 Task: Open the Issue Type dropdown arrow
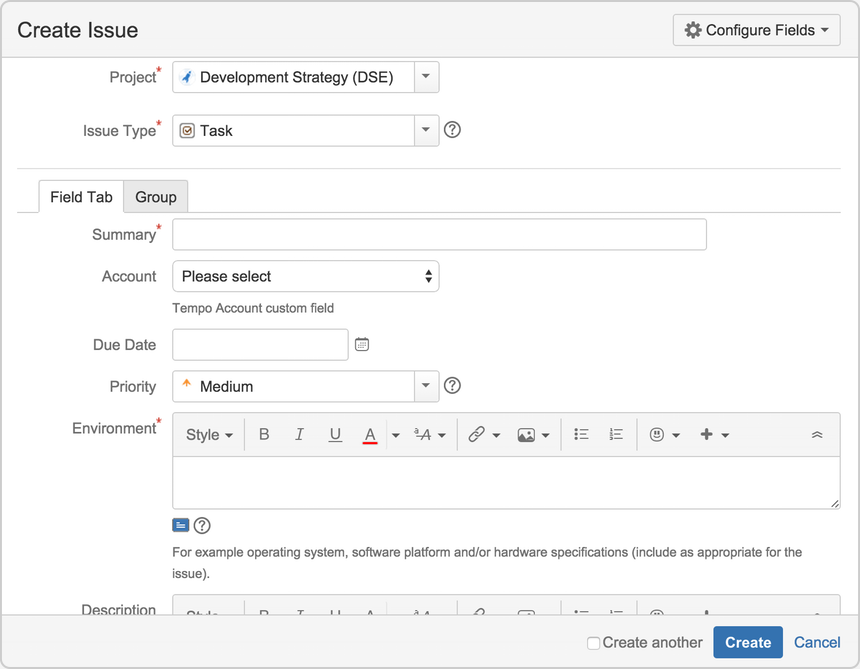pos(426,130)
